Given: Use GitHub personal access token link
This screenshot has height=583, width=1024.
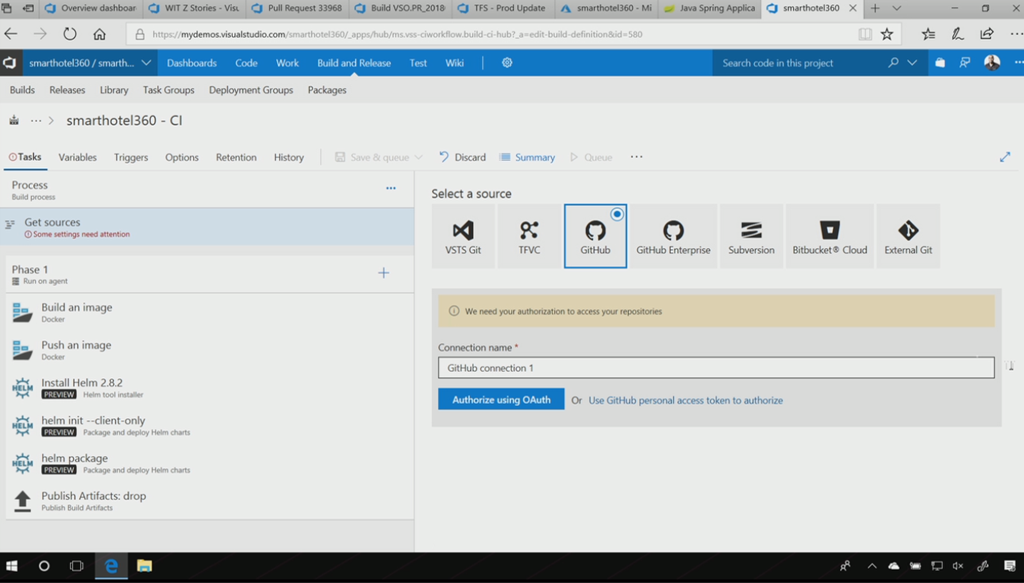Looking at the screenshot, I should [x=685, y=400].
